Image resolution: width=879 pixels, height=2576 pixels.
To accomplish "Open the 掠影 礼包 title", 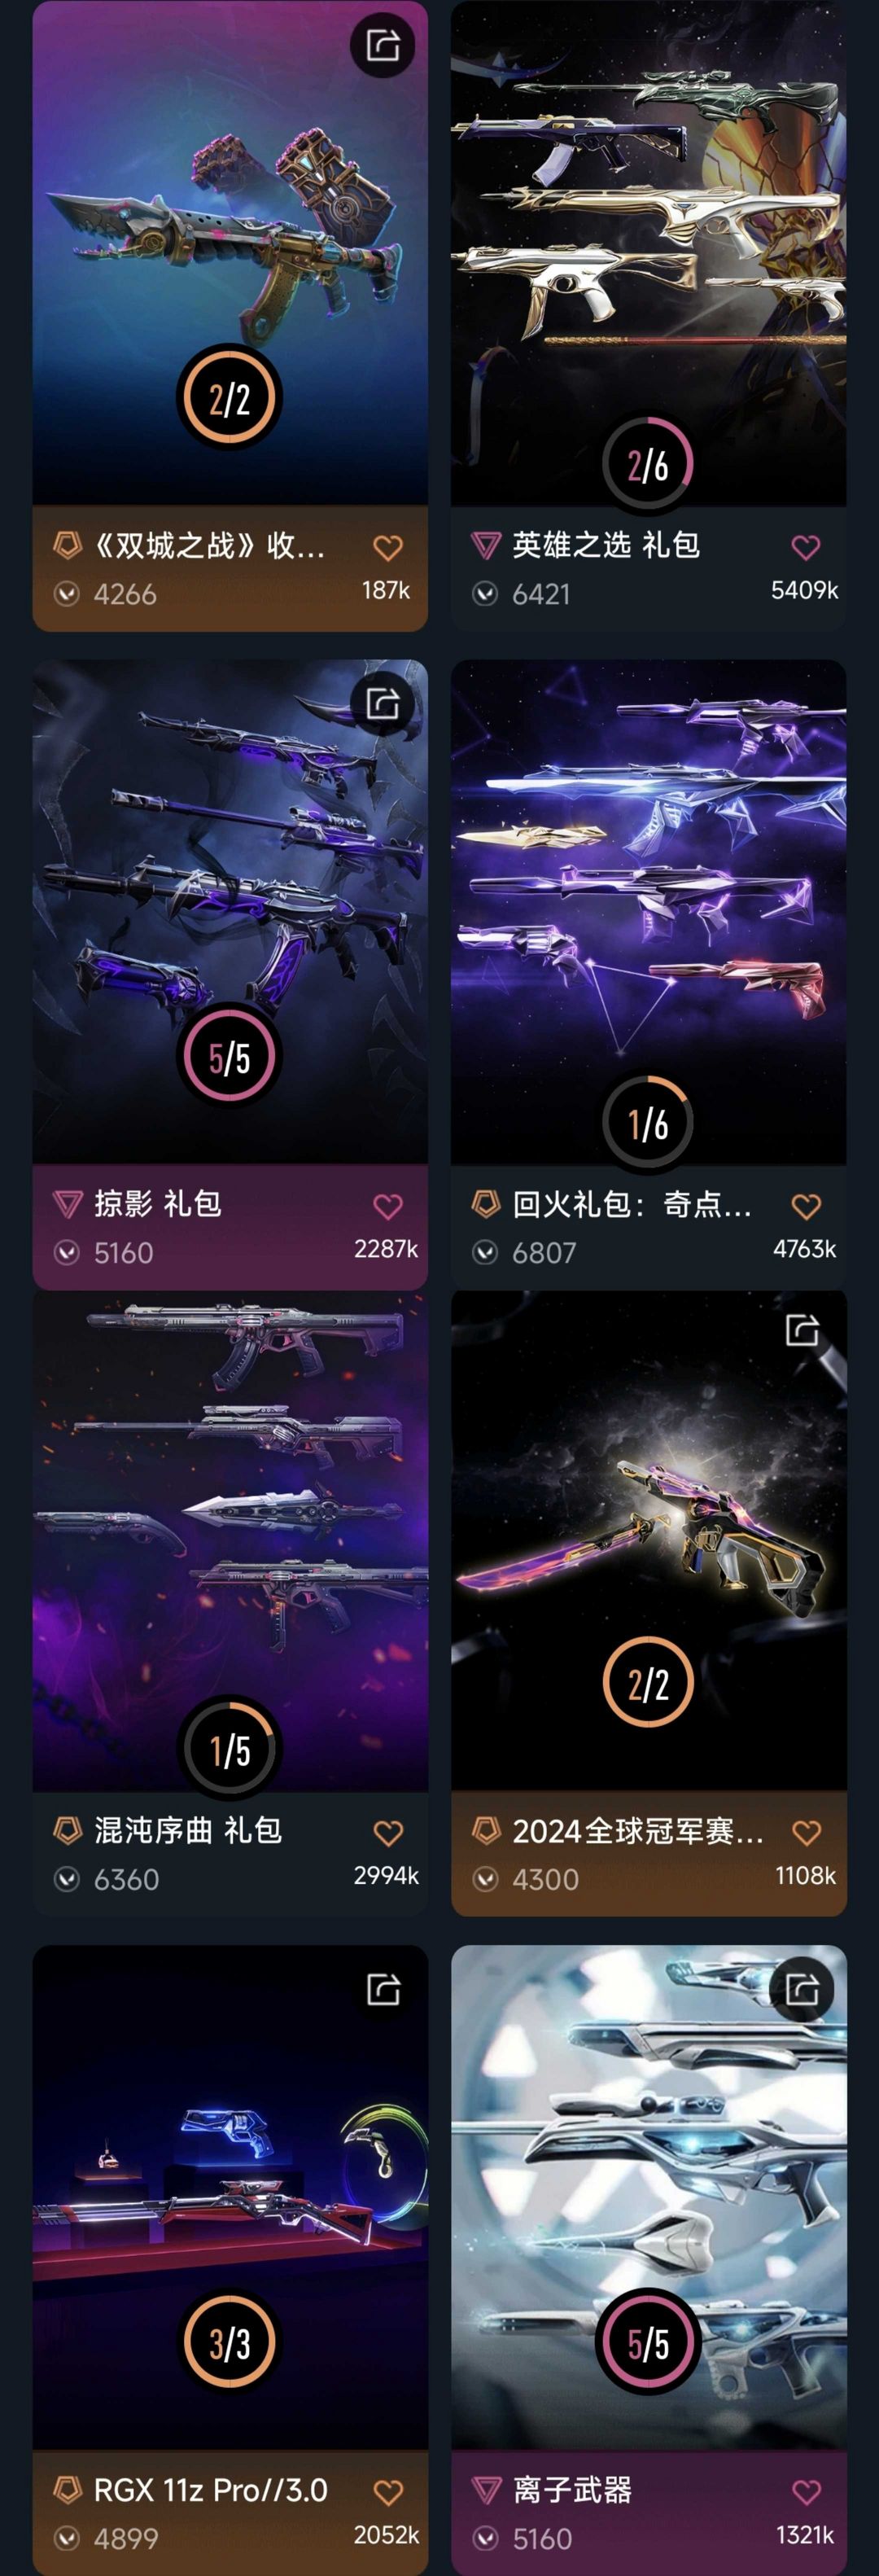I will (158, 1203).
